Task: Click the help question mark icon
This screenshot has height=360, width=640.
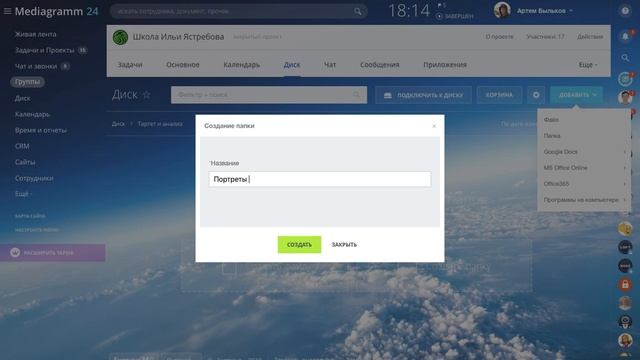Action: [x=625, y=11]
